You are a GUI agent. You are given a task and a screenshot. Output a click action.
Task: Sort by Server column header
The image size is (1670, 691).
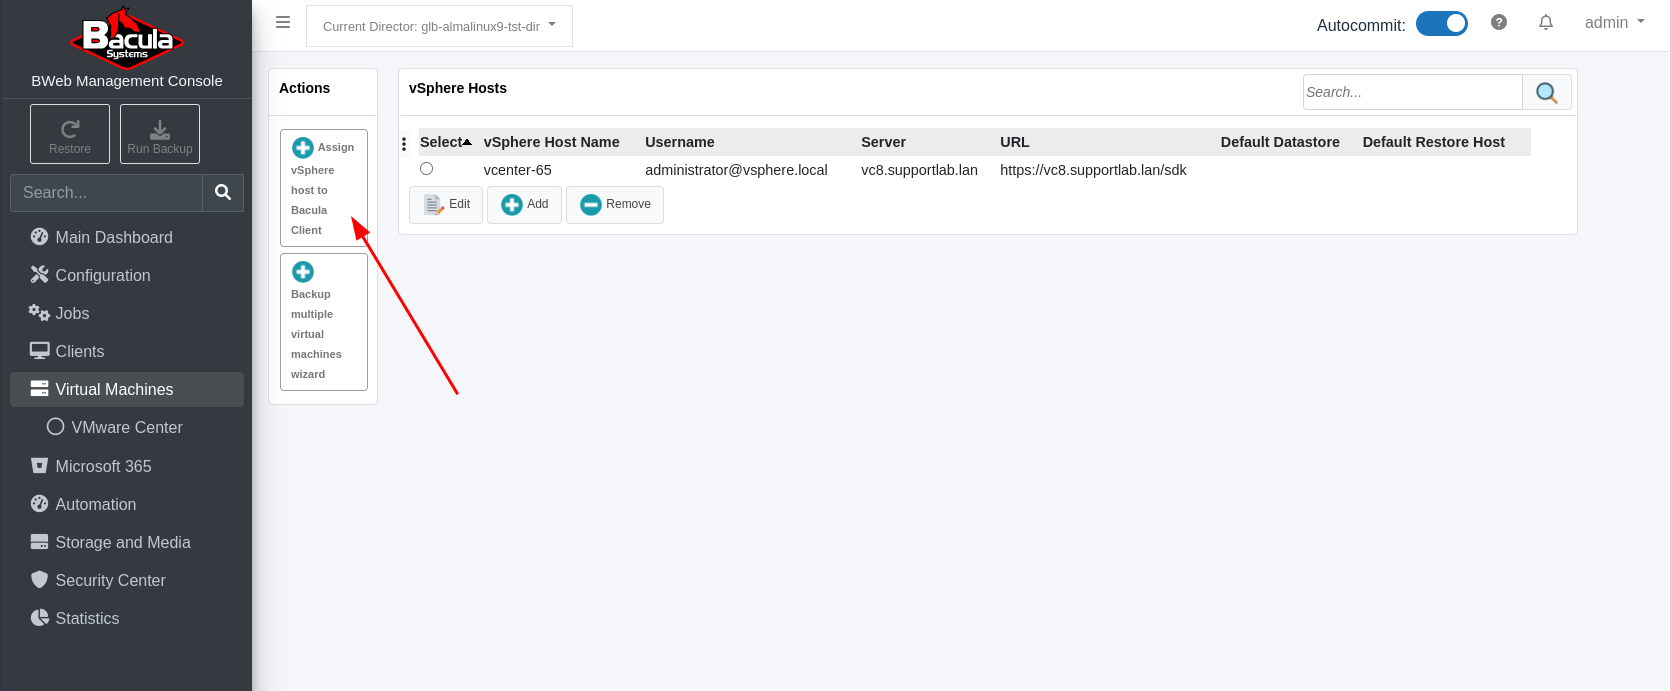(x=884, y=142)
